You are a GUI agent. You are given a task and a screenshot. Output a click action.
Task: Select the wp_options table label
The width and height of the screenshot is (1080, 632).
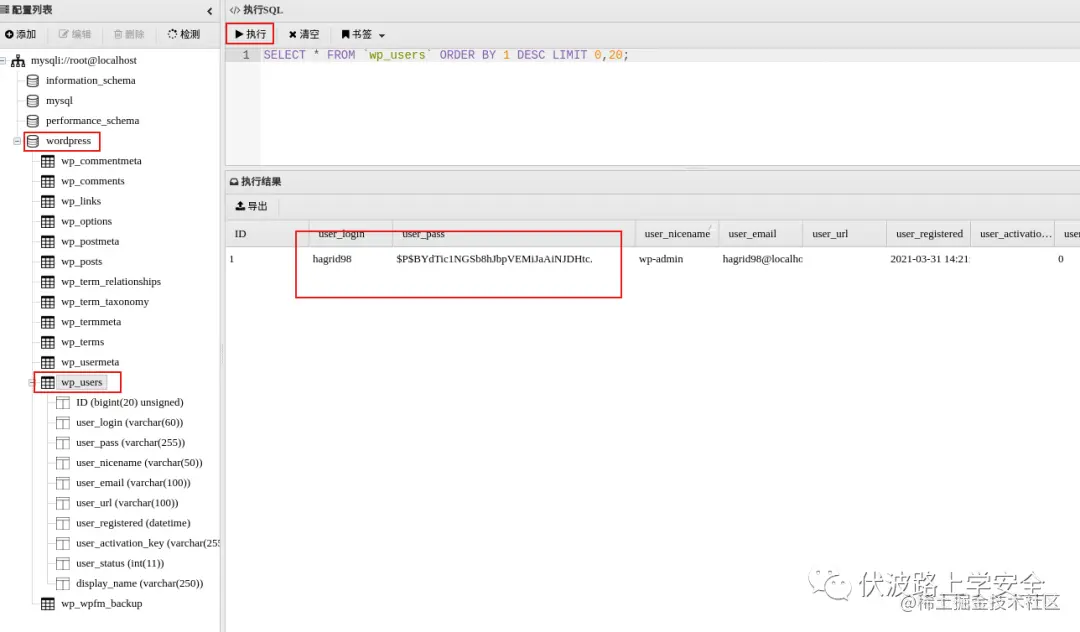(x=86, y=222)
